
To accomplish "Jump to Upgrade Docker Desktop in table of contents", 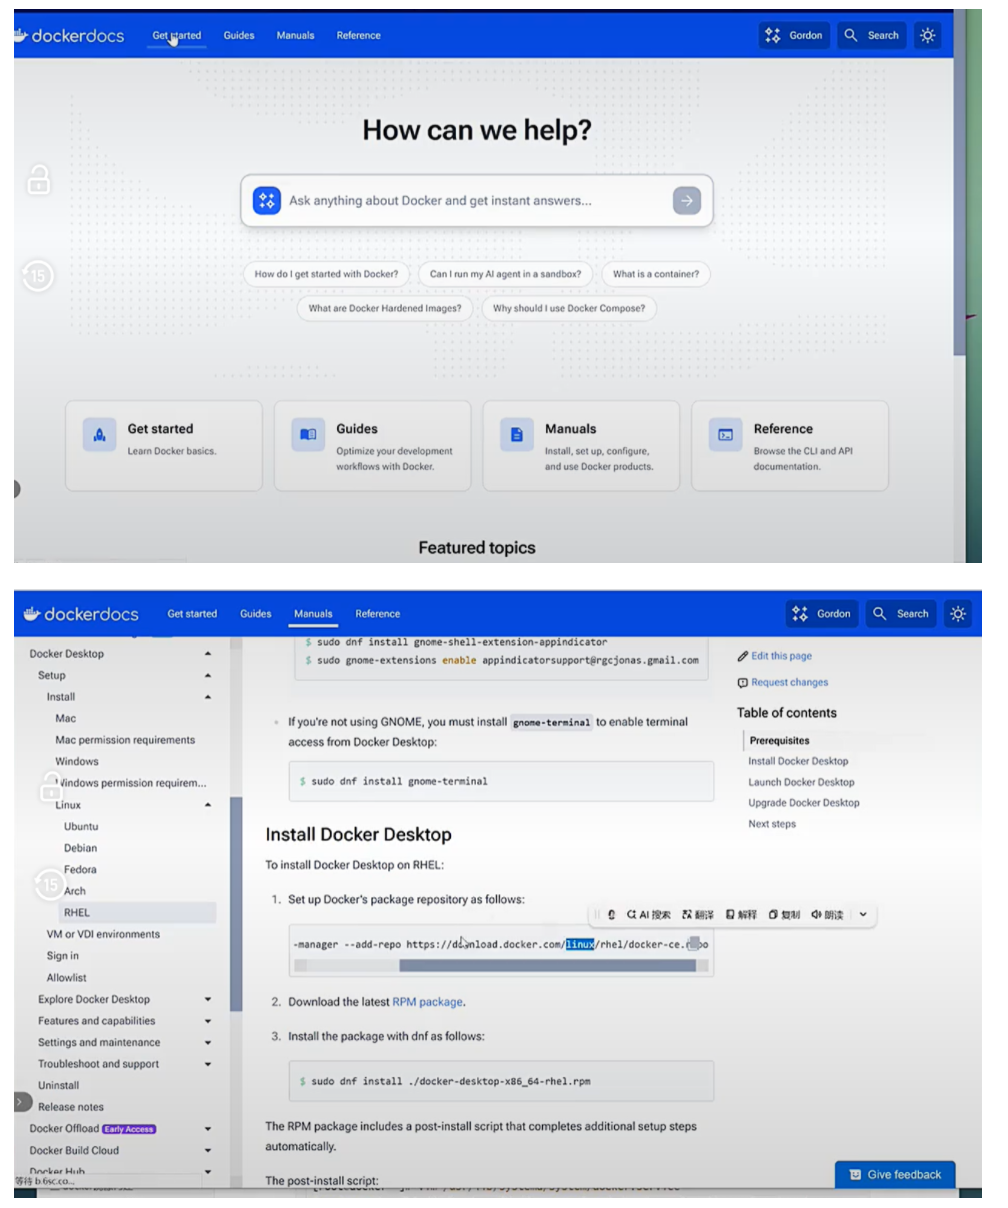I will click(804, 803).
